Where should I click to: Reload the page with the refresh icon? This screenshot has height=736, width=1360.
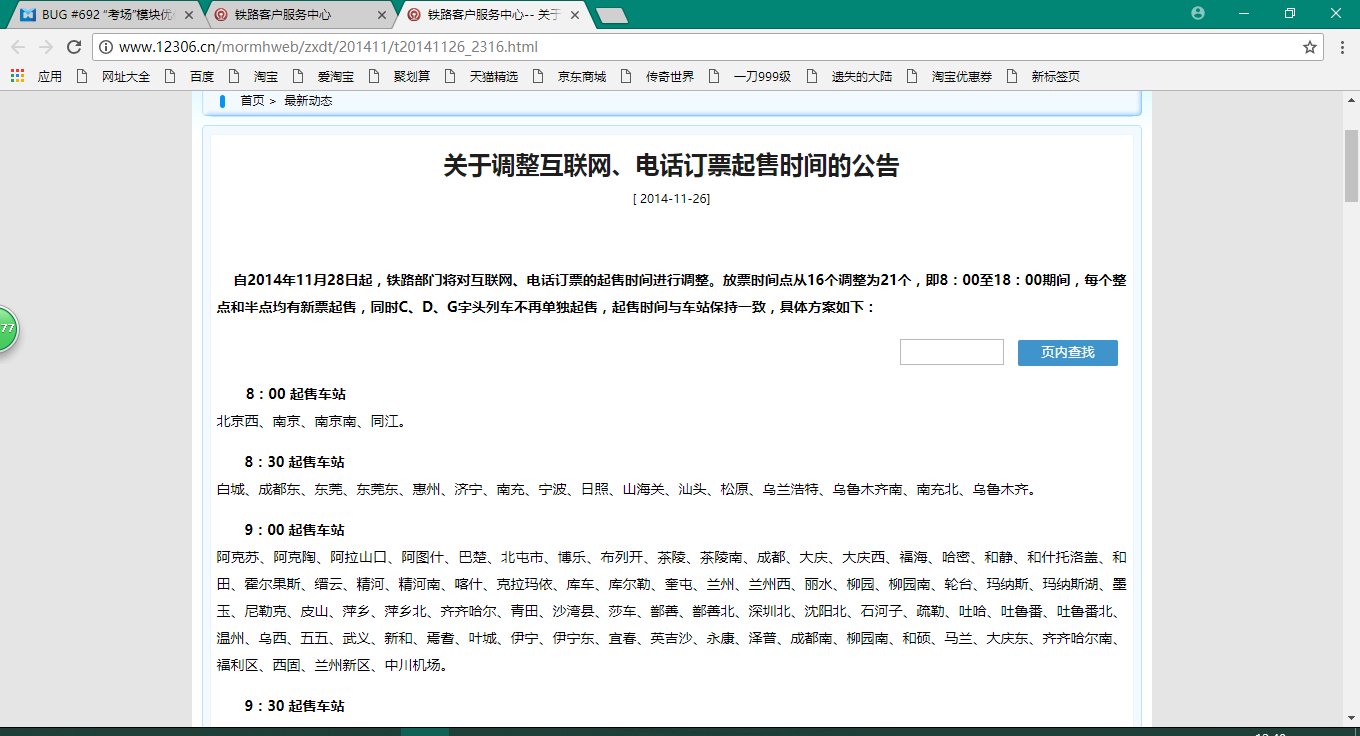tap(73, 47)
